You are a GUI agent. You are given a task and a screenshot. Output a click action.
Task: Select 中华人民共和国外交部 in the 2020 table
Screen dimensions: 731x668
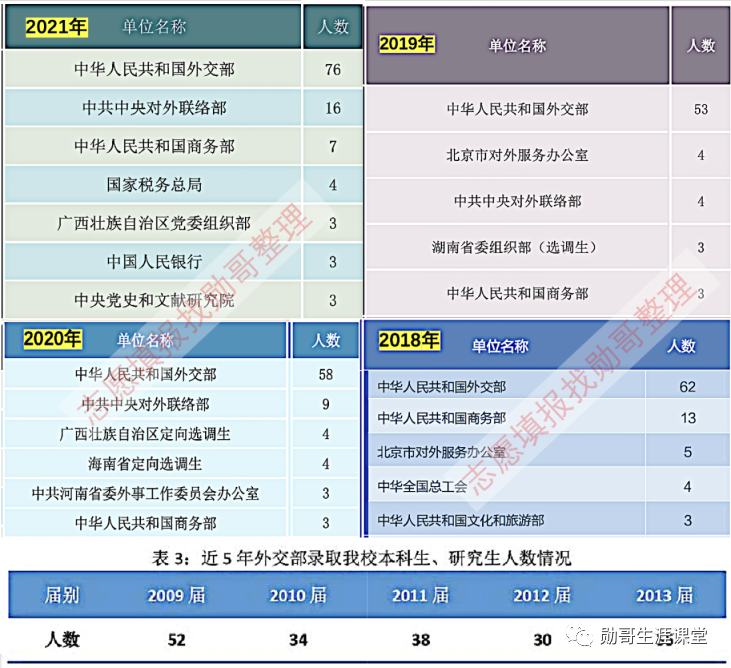(145, 374)
